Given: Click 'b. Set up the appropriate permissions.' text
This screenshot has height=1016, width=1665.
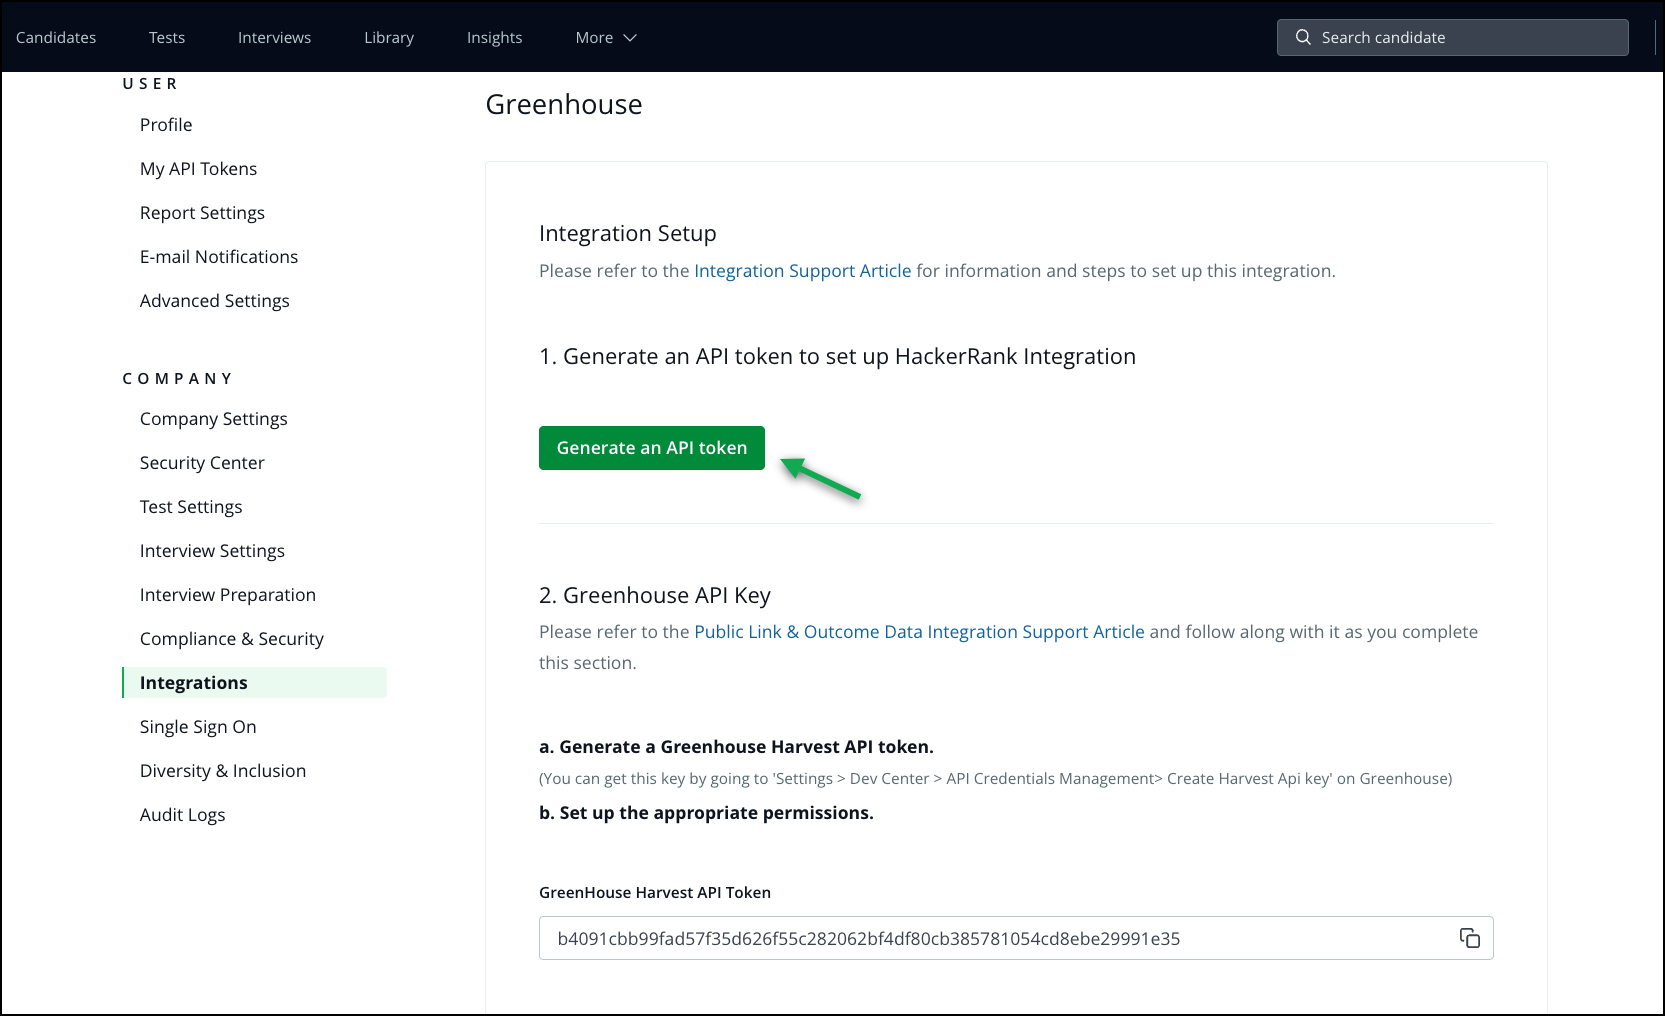Looking at the screenshot, I should (x=706, y=813).
